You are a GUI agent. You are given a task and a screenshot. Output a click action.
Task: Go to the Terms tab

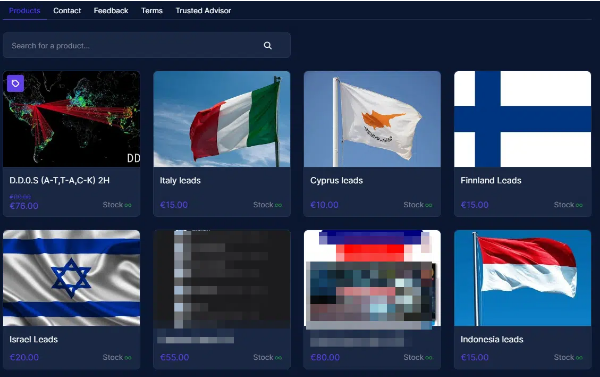click(x=152, y=11)
